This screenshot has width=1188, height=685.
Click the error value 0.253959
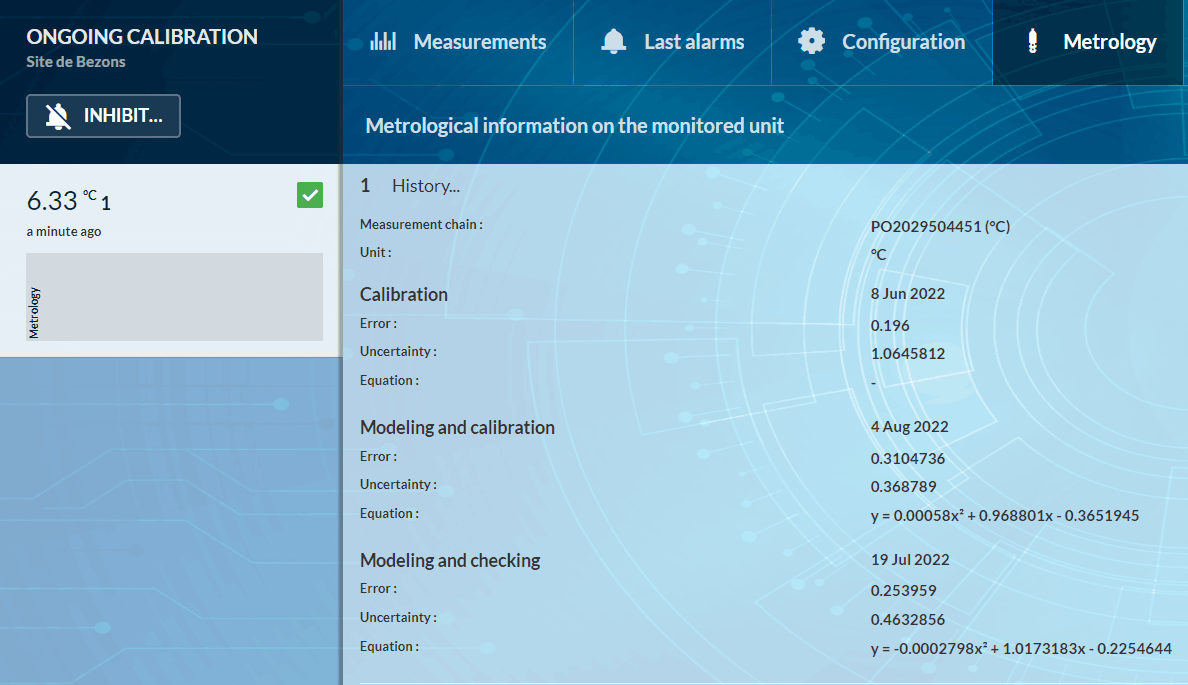pos(903,591)
